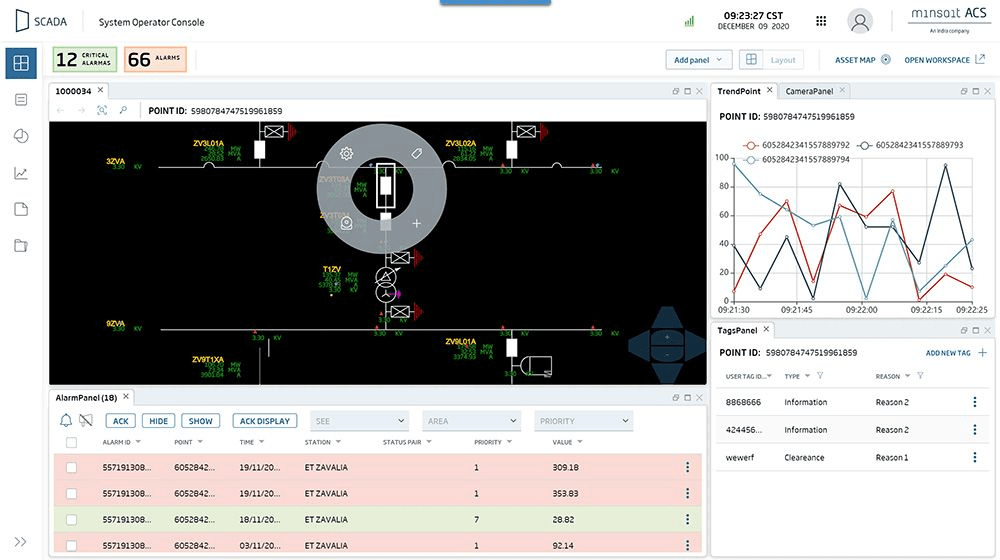The height and width of the screenshot is (560, 1000).
Task: Open the apps grid menu icon
Action: click(x=821, y=21)
